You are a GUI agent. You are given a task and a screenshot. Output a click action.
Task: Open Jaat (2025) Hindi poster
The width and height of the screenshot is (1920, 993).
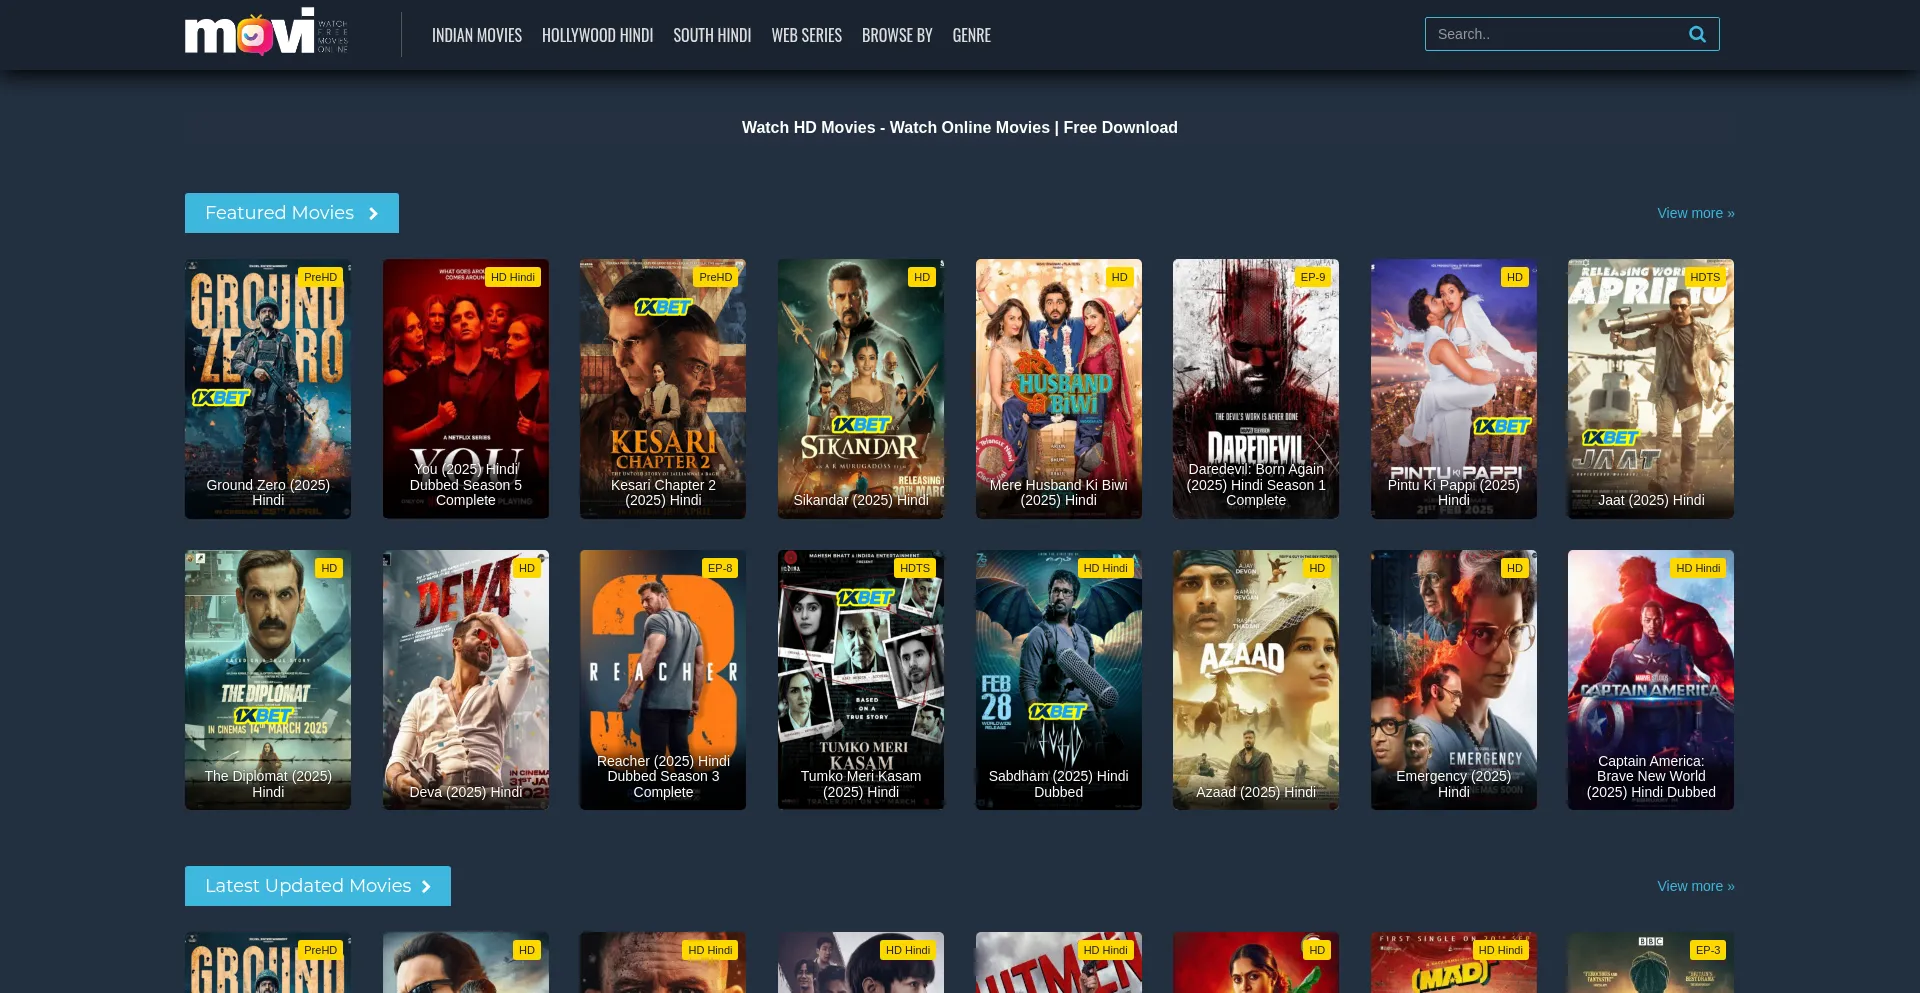pyautogui.click(x=1651, y=389)
